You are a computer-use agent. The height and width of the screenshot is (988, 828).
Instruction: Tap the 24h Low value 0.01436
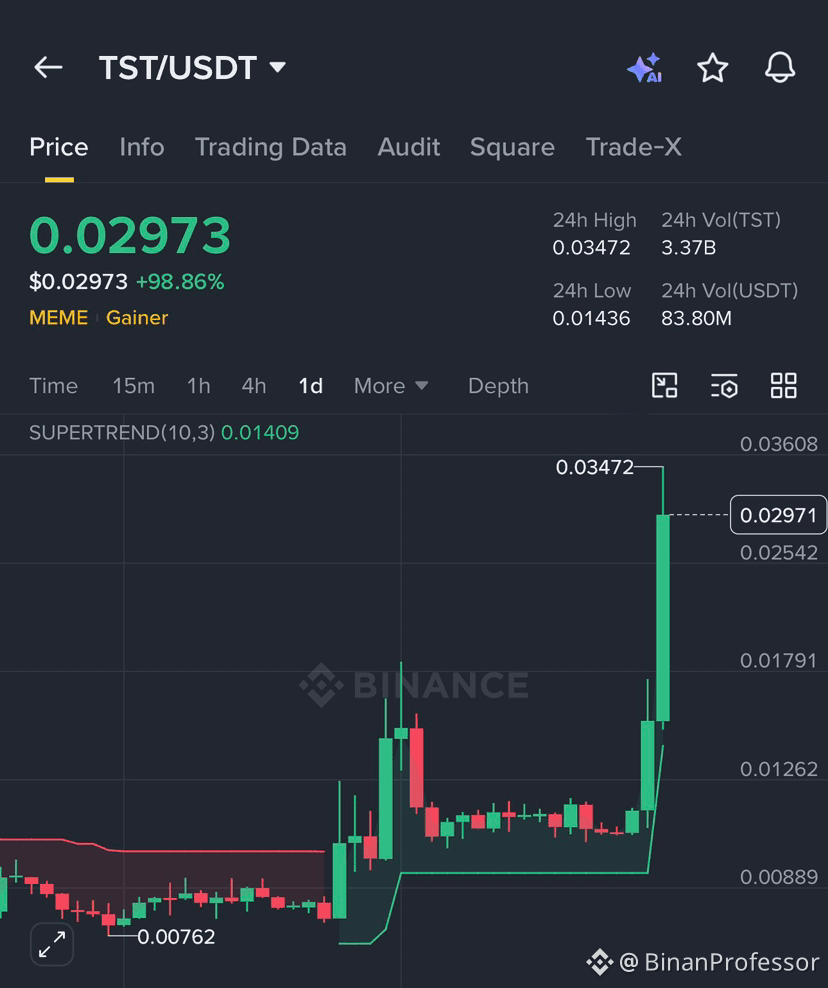click(x=591, y=318)
